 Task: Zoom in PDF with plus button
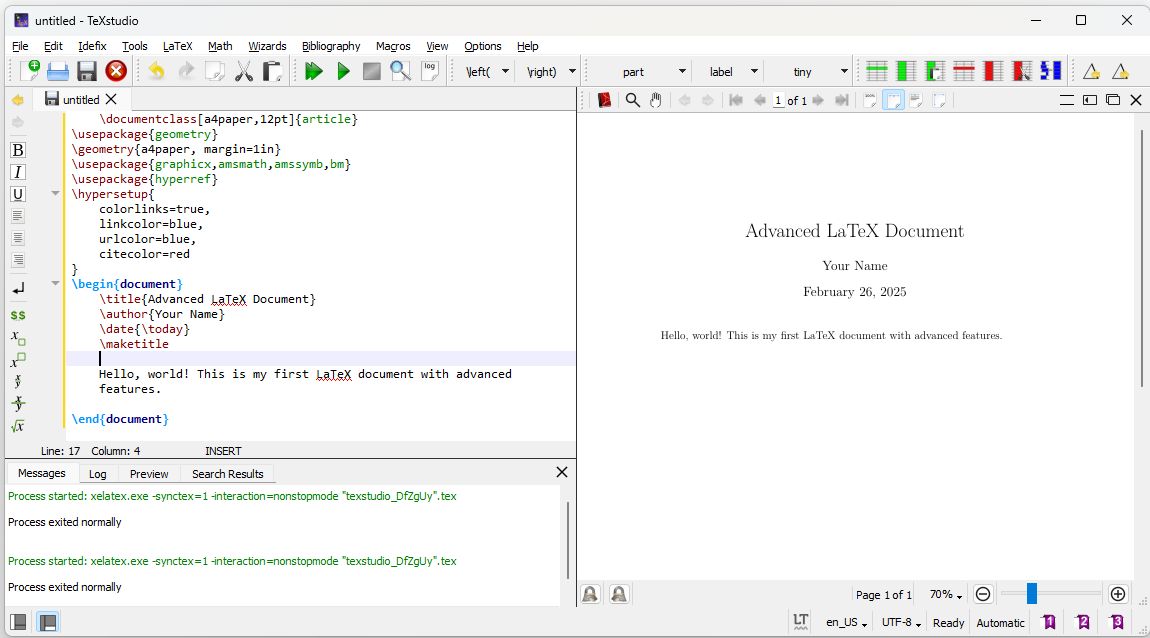pyautogui.click(x=1118, y=594)
